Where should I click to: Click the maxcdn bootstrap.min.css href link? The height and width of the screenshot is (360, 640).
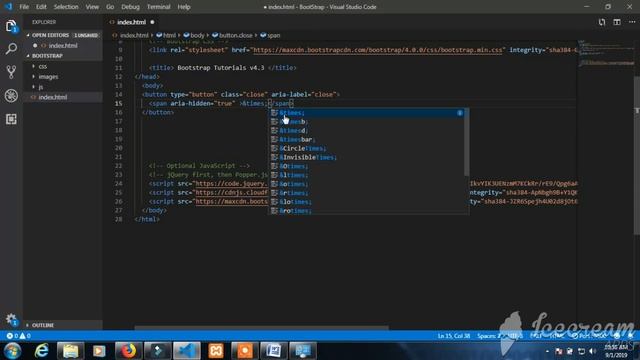coord(378,50)
